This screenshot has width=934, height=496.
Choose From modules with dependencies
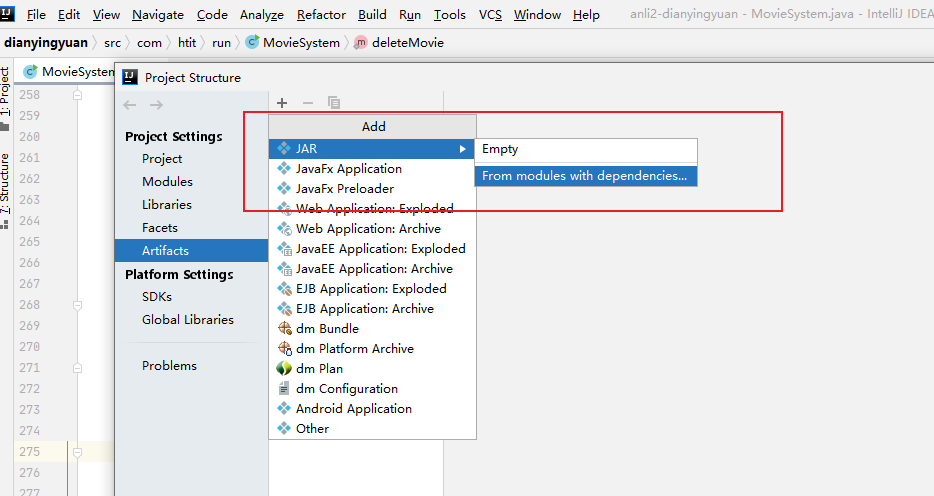click(586, 176)
